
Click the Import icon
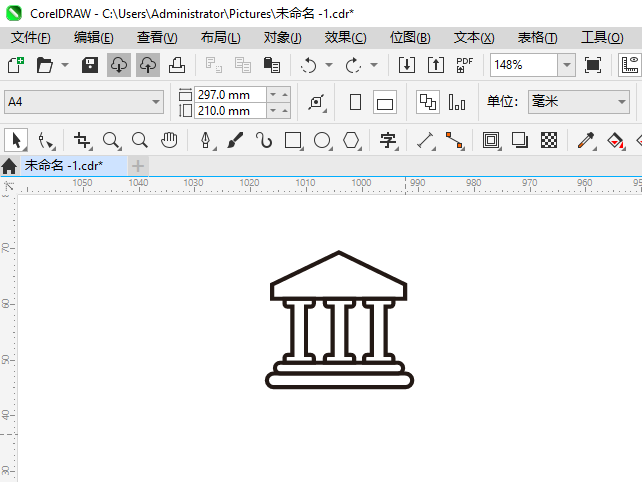(x=407, y=65)
